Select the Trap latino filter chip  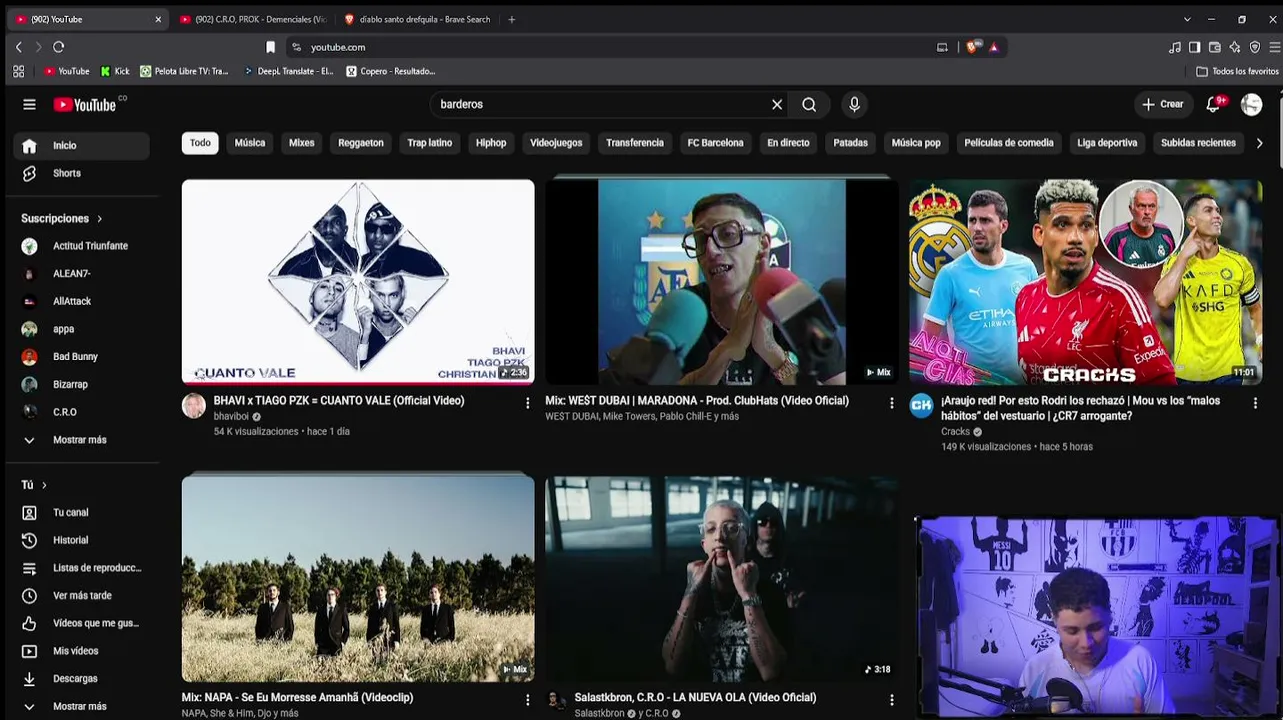[430, 143]
